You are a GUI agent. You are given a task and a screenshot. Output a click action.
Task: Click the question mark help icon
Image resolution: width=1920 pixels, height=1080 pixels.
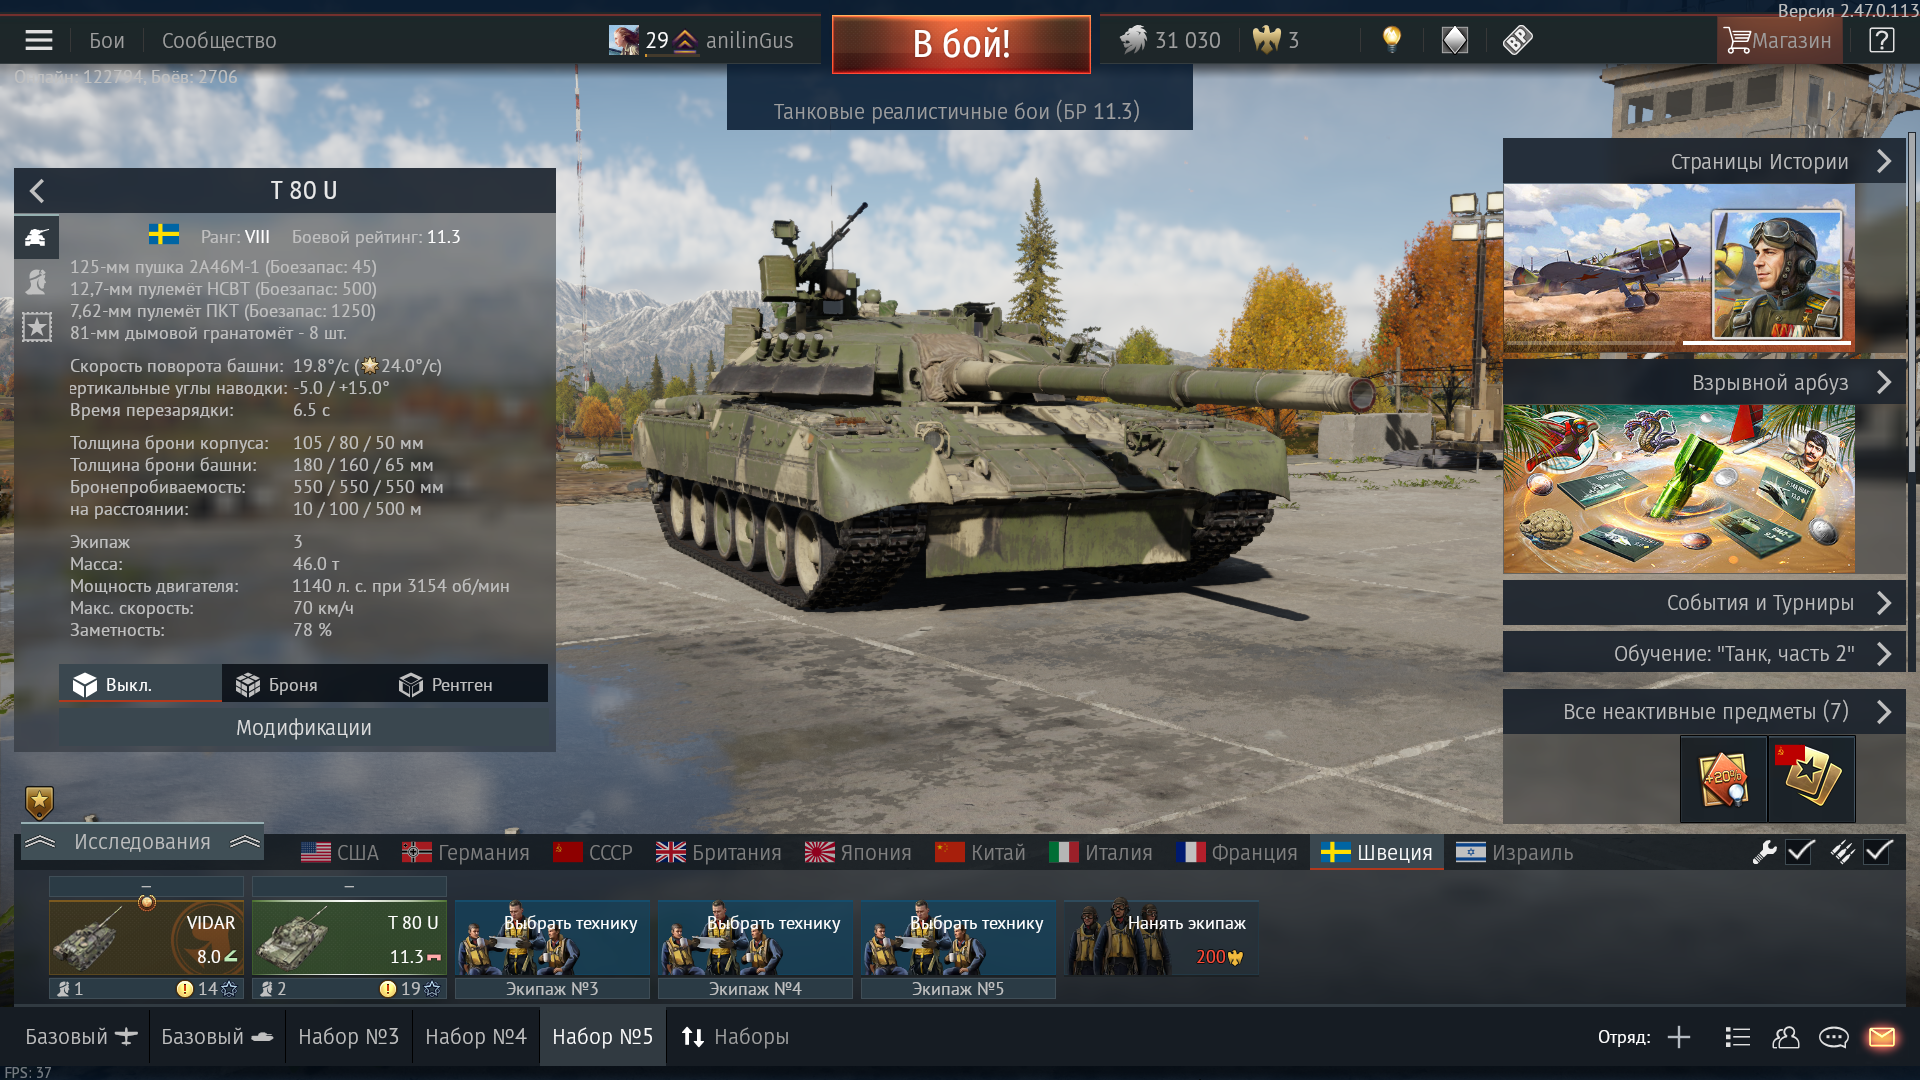coord(1881,40)
